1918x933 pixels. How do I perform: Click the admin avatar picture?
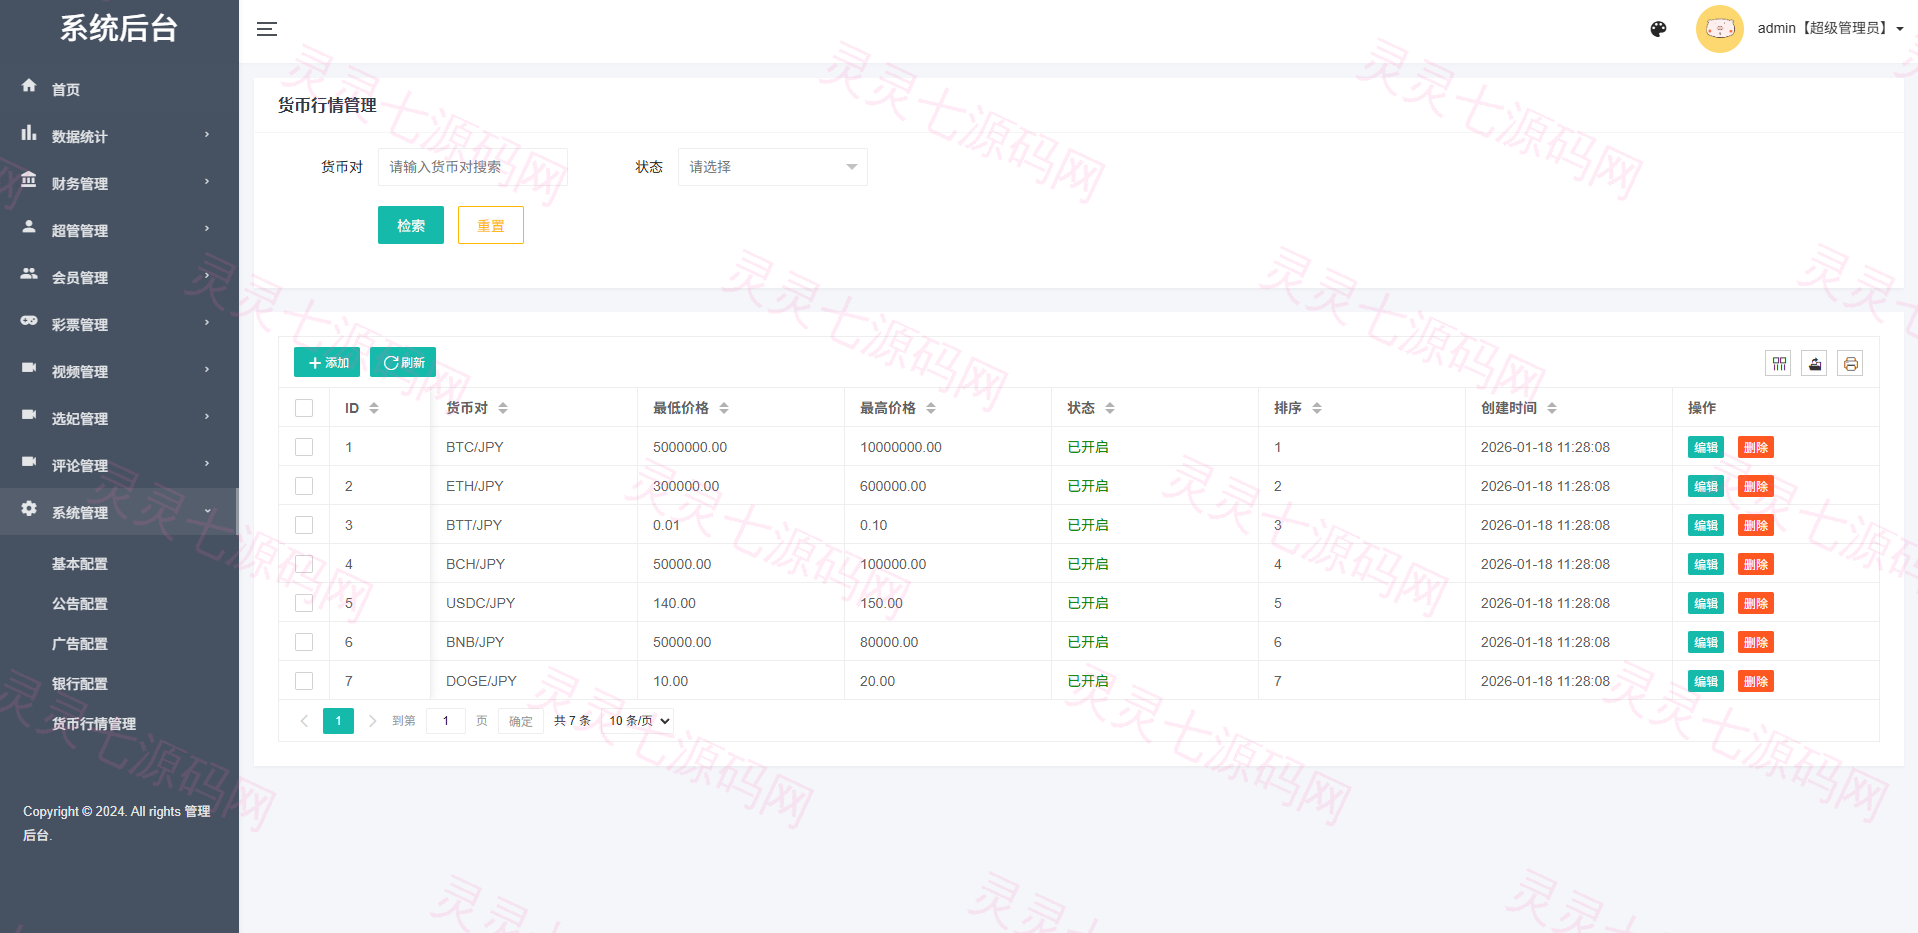pyautogui.click(x=1719, y=29)
